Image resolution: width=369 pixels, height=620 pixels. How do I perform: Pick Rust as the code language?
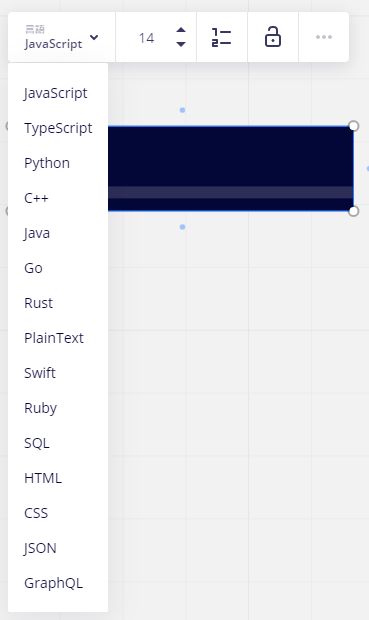pos(58,303)
